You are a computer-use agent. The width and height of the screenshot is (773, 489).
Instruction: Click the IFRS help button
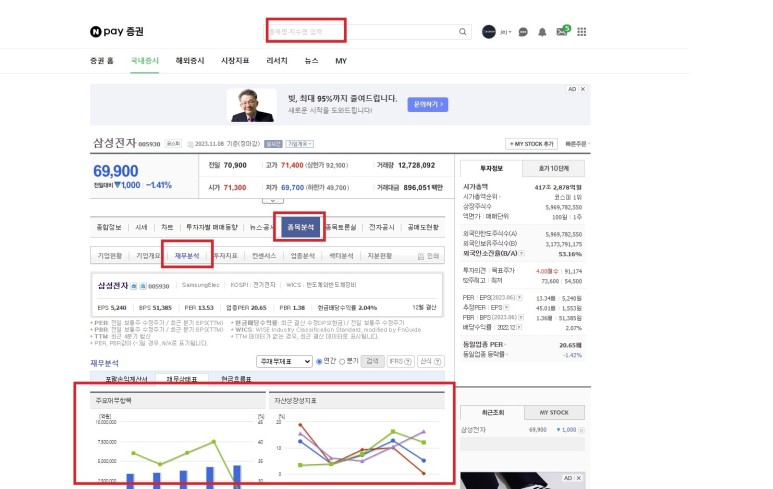pos(400,361)
